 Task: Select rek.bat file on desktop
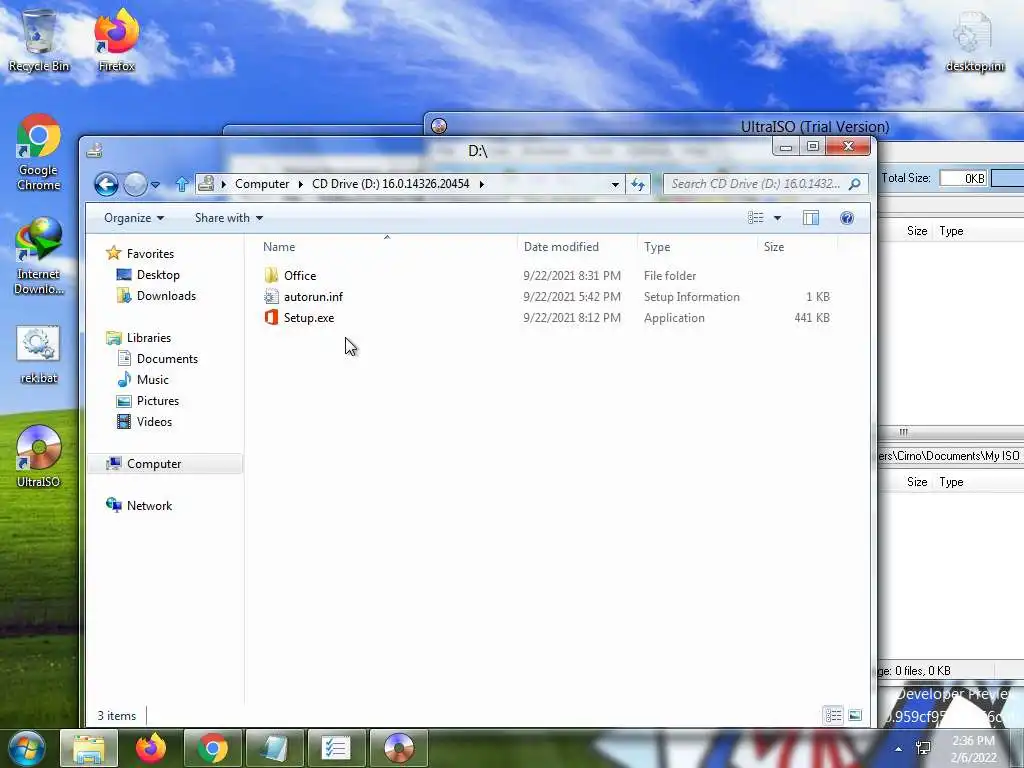tap(39, 355)
